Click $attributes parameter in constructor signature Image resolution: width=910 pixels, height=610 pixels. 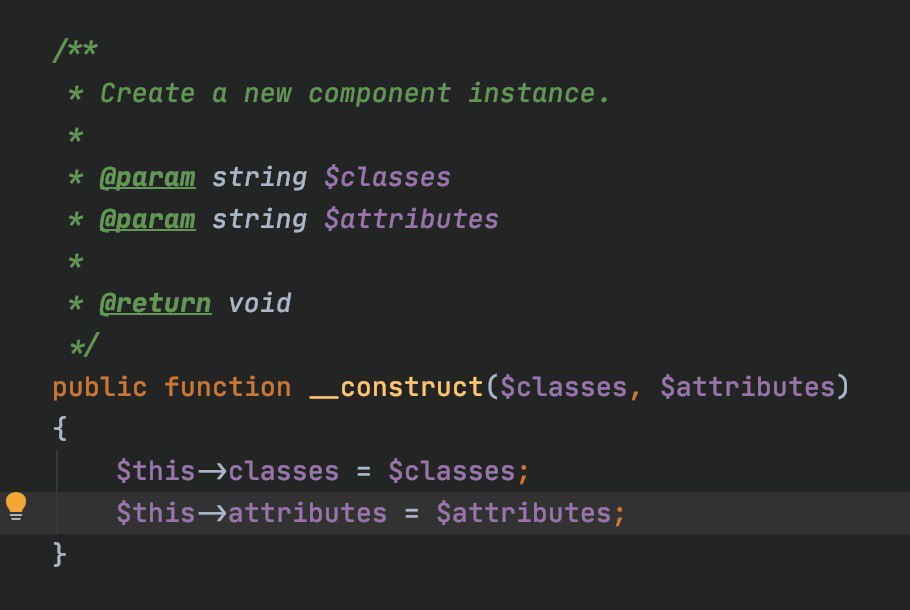(747, 387)
